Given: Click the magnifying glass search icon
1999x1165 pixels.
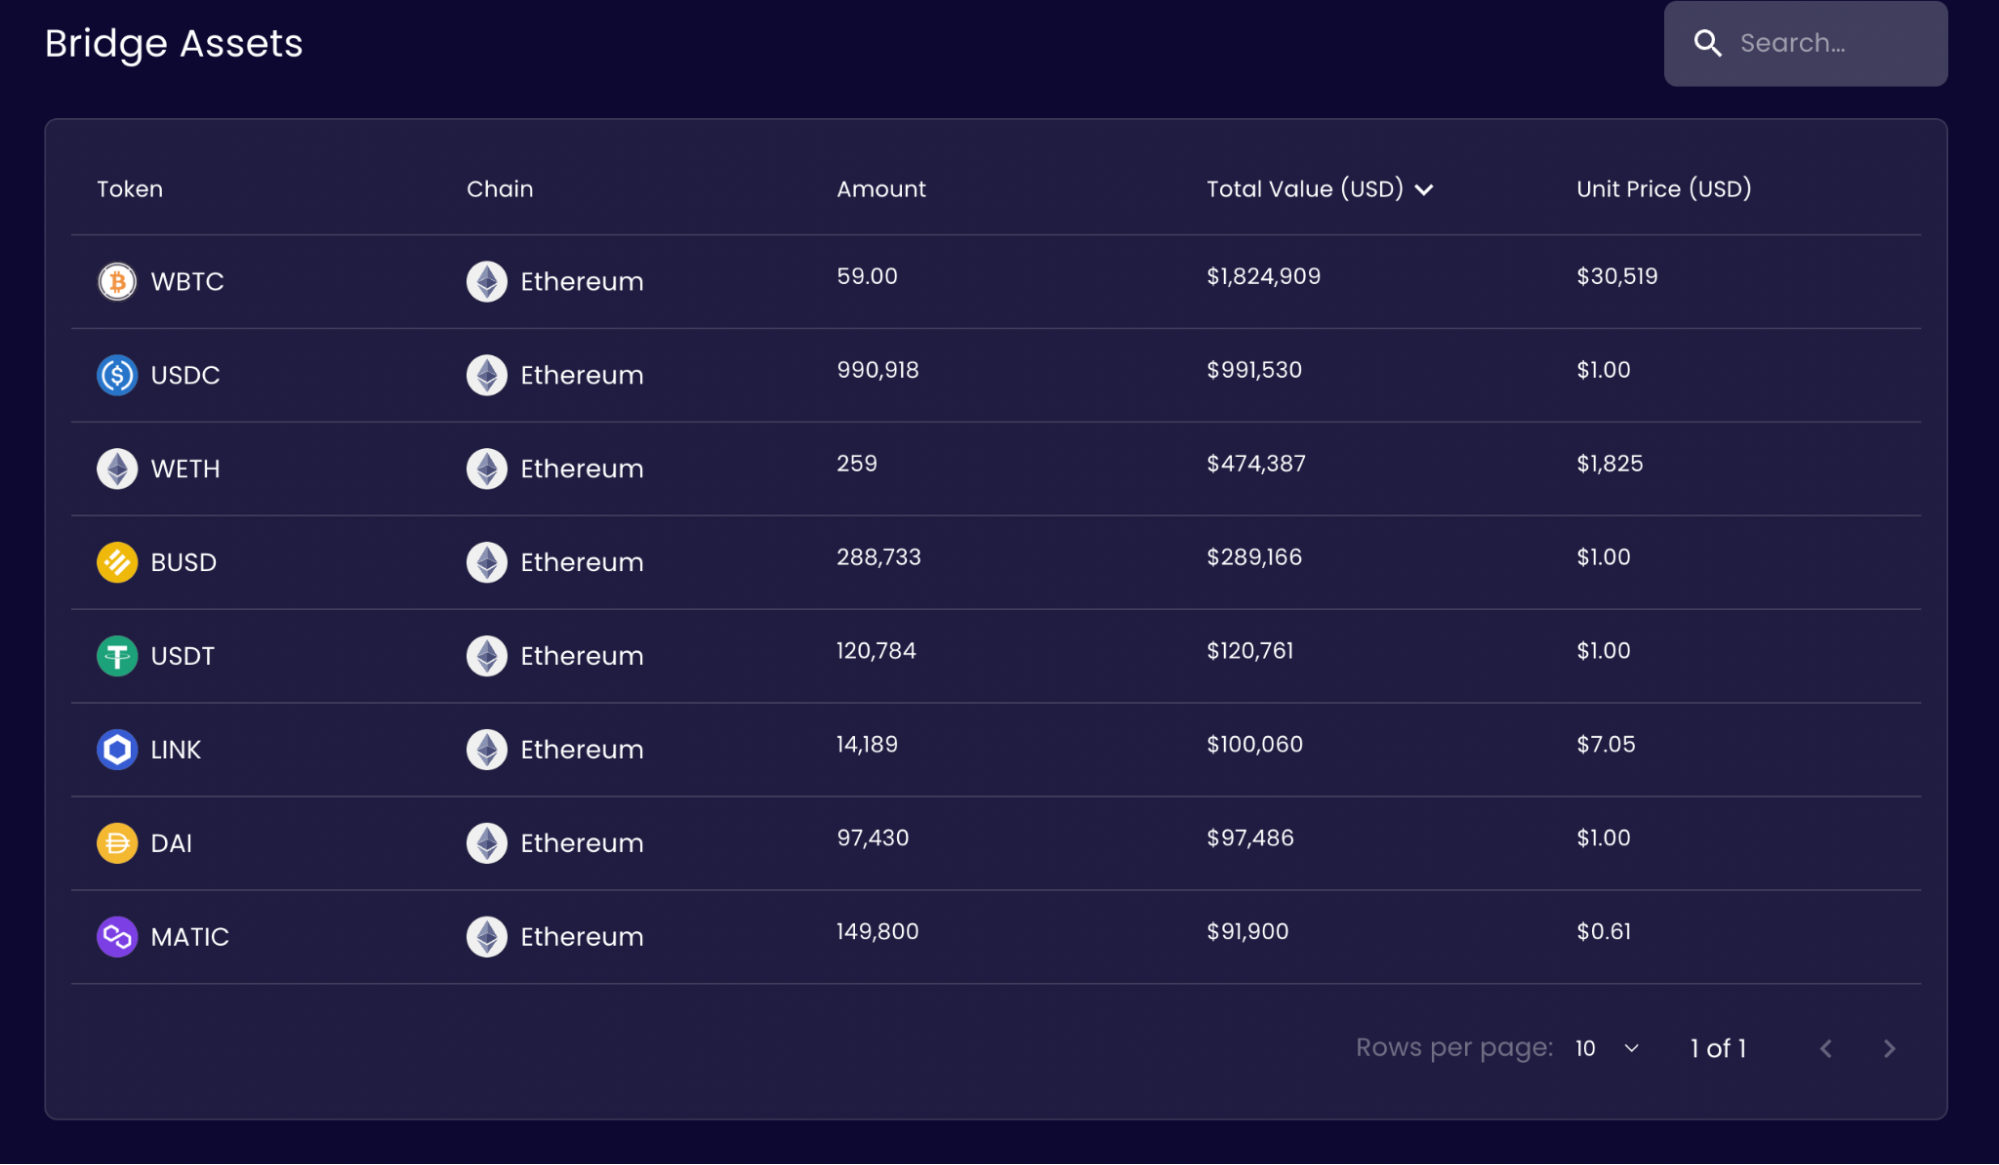Looking at the screenshot, I should pyautogui.click(x=1707, y=43).
